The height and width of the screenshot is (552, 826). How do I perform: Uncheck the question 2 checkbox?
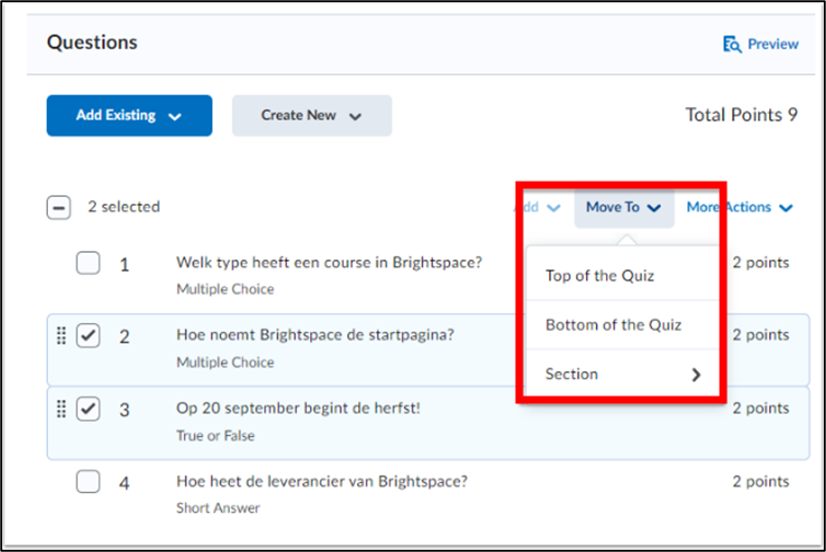click(88, 336)
